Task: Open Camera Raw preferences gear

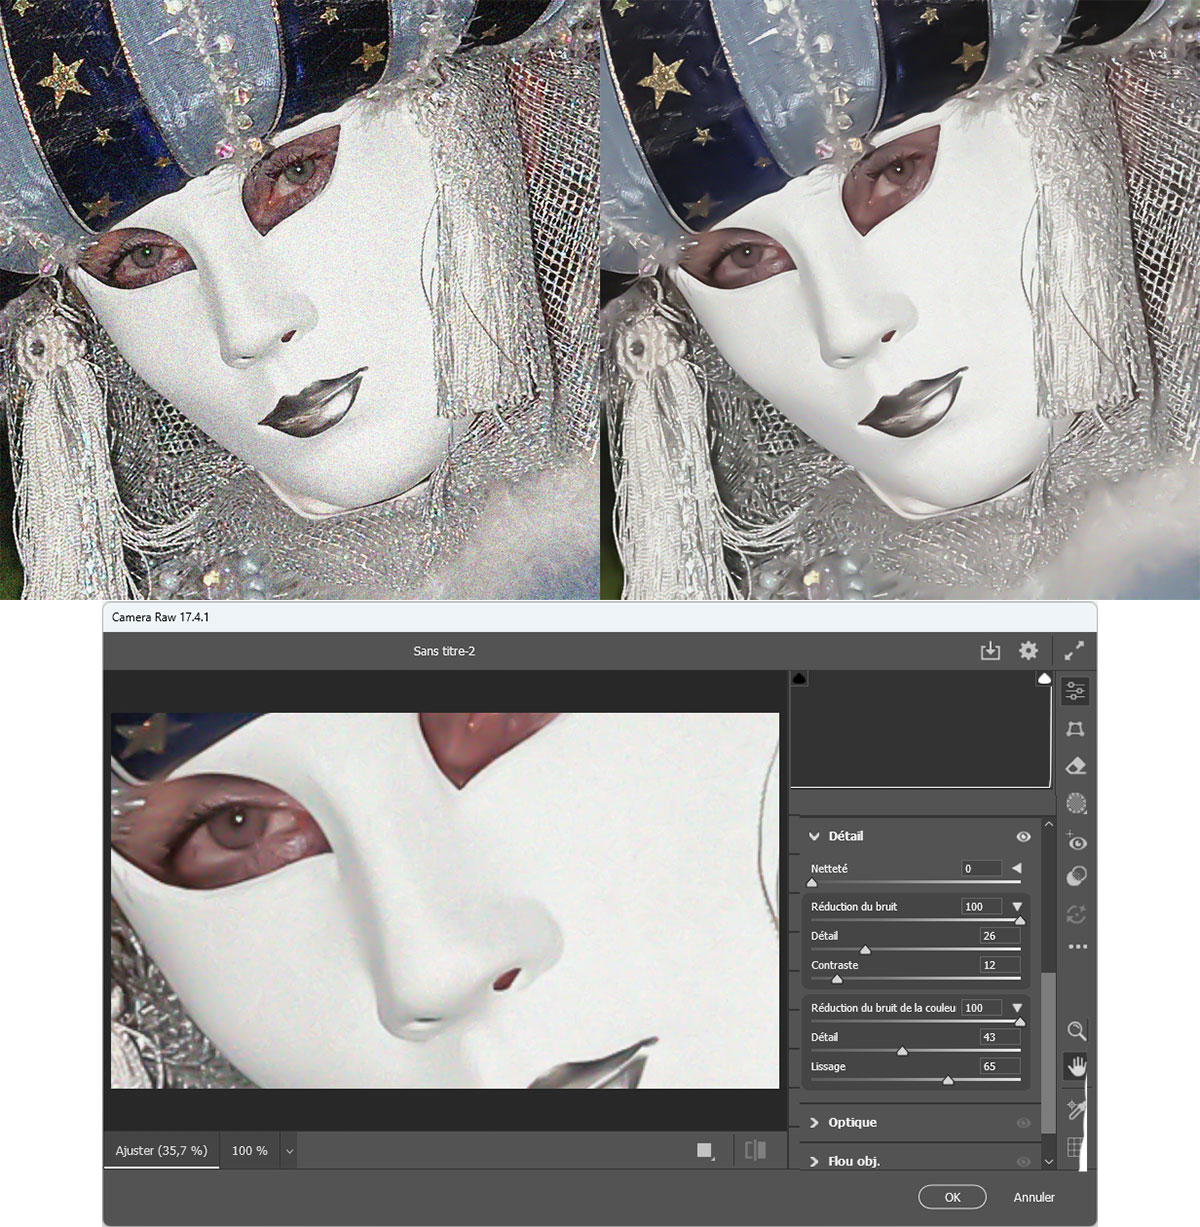Action: 1029,650
